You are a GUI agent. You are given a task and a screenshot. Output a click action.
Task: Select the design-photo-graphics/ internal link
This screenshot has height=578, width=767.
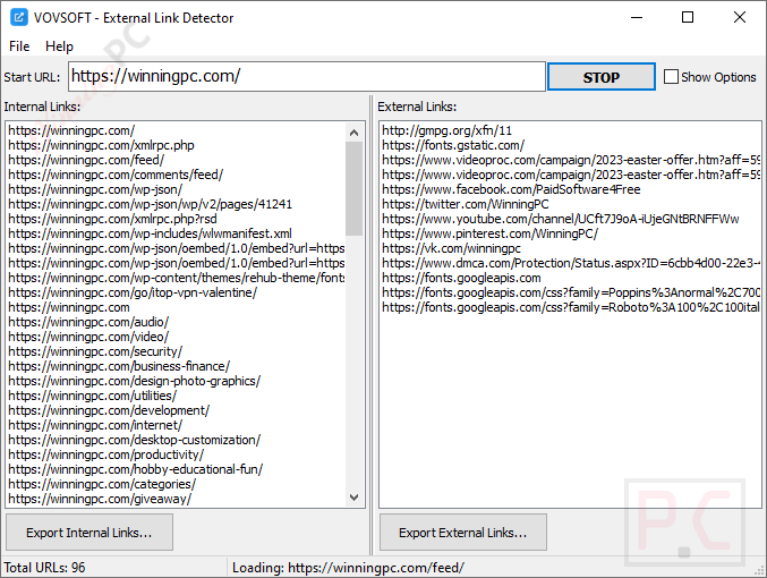pyautogui.click(x=134, y=380)
